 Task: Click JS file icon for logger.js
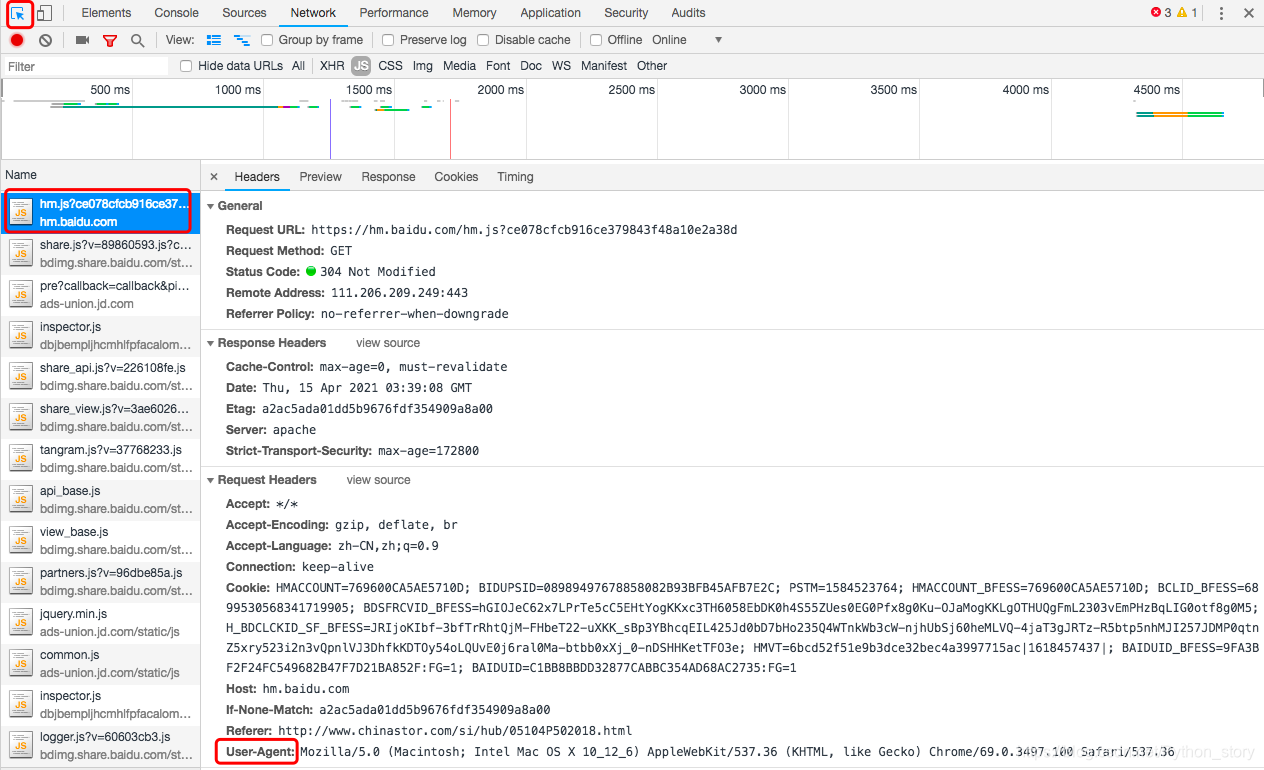pyautogui.click(x=21, y=745)
